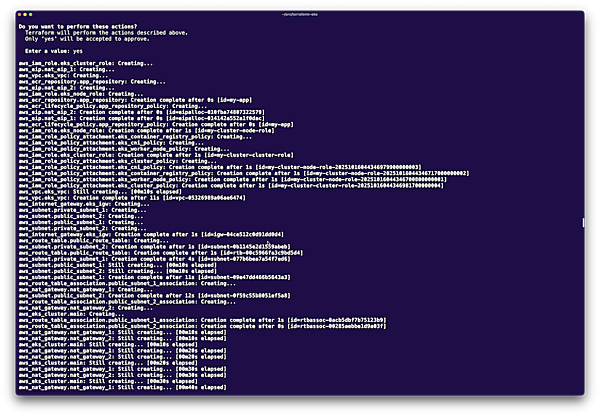Close the terminal window with red button

click(20, 15)
